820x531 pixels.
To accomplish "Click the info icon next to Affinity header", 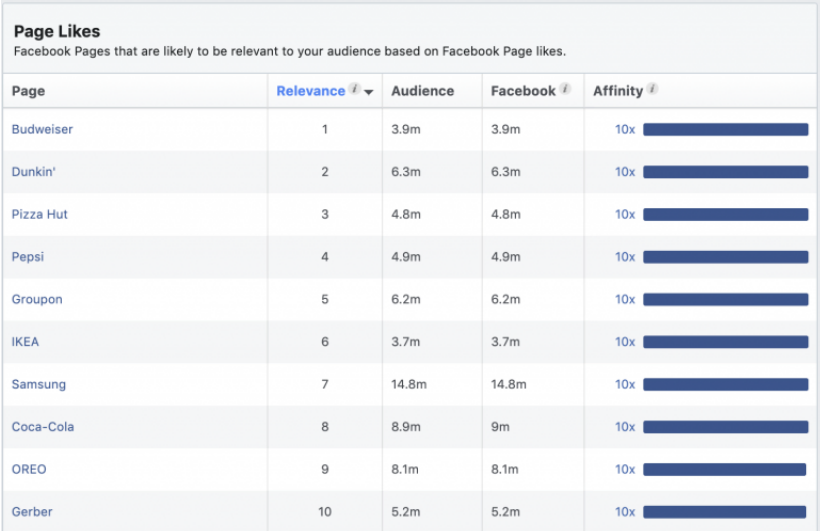I will pyautogui.click(x=652, y=88).
